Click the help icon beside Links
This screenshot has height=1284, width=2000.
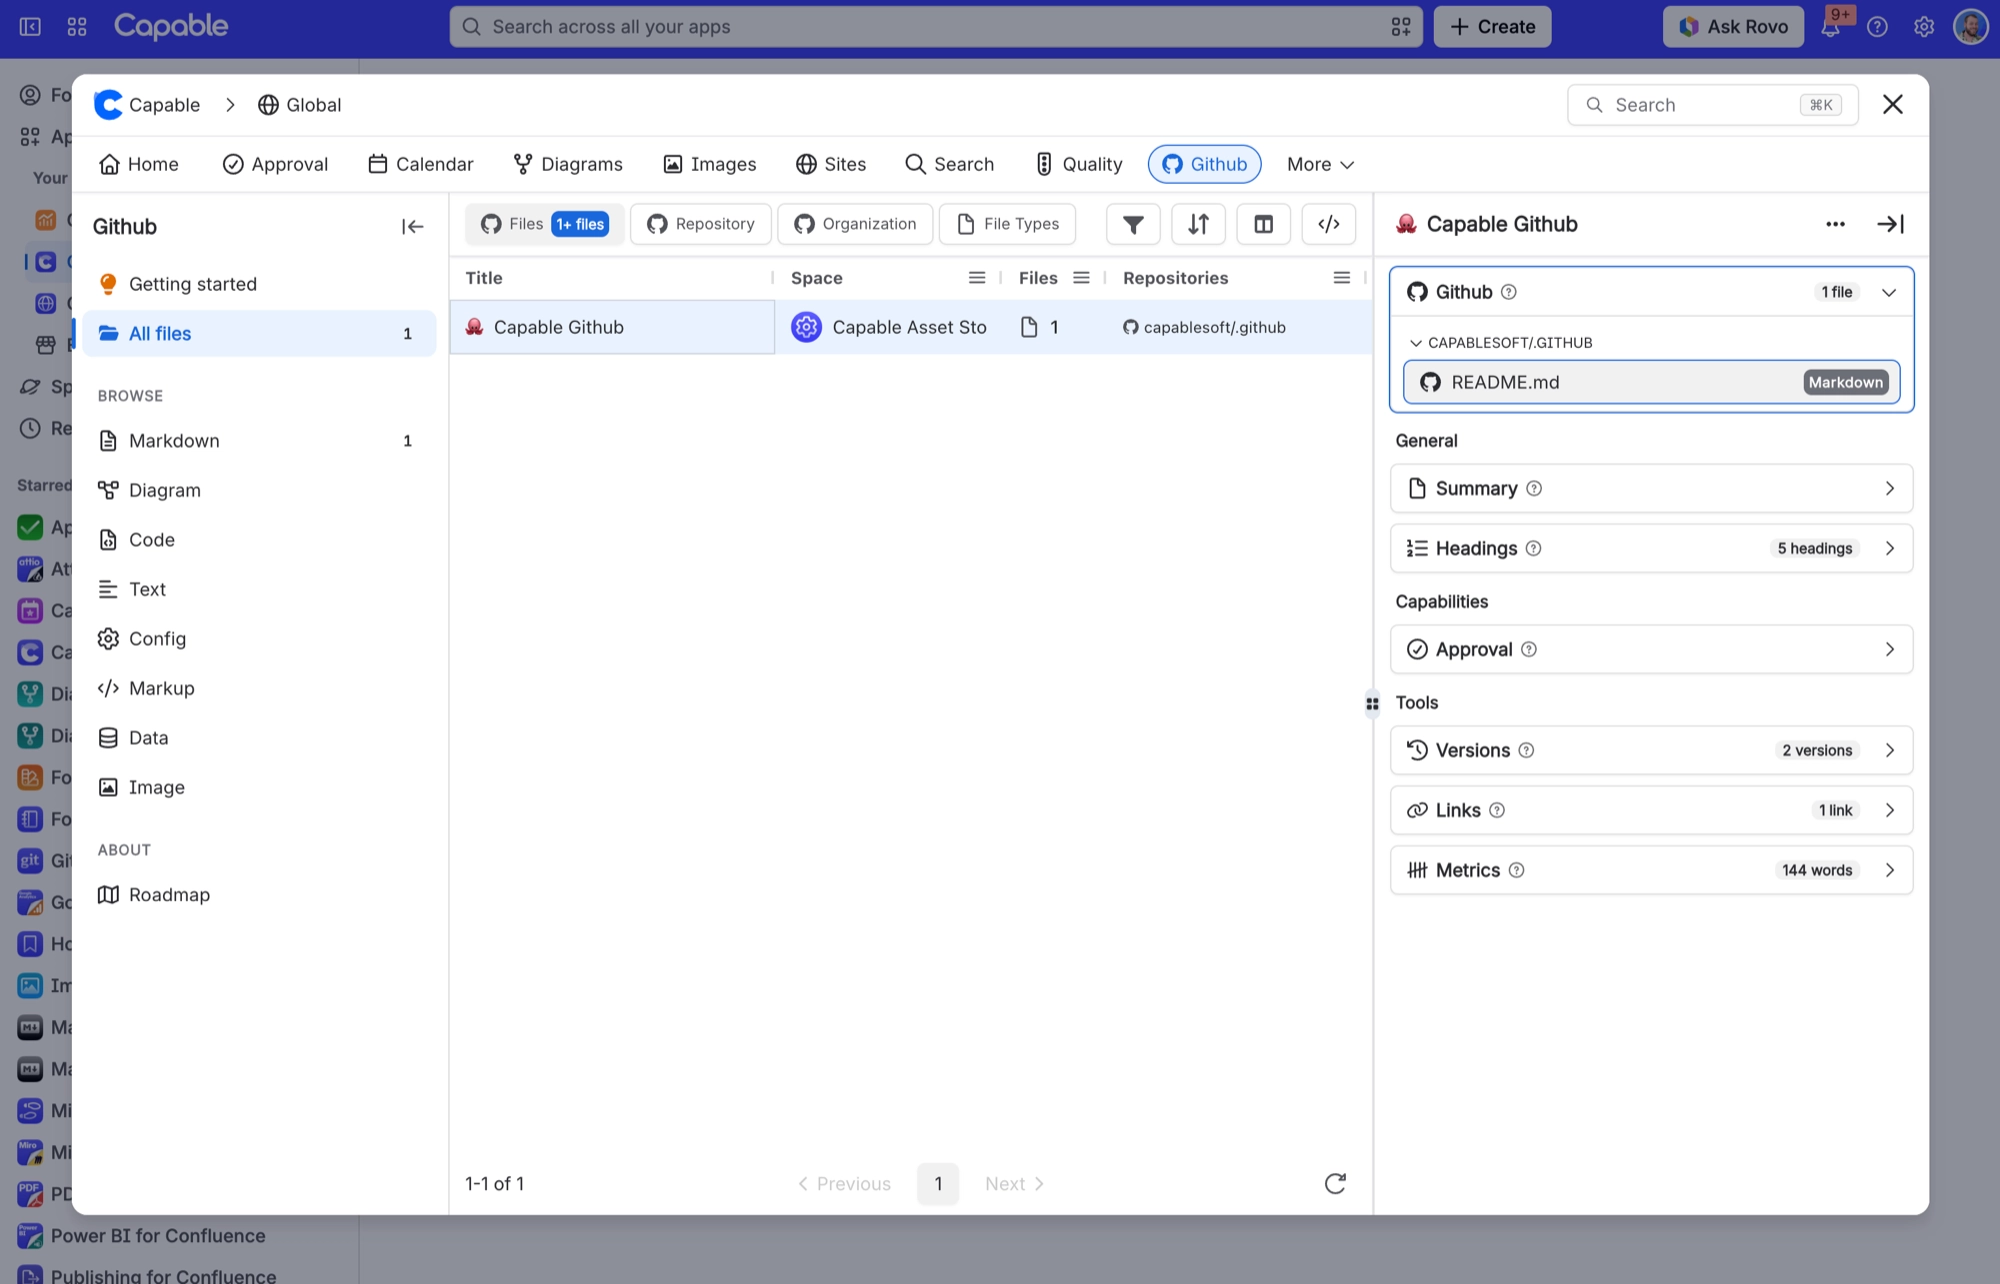click(1497, 811)
